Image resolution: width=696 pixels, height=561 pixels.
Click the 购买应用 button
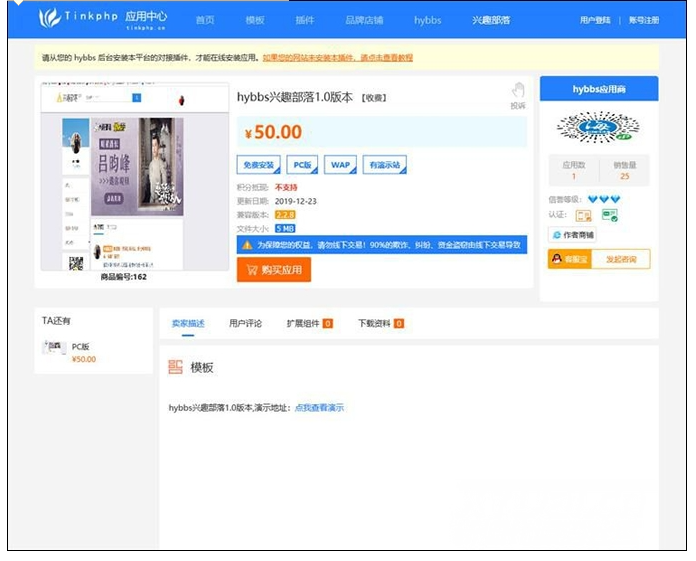[274, 270]
